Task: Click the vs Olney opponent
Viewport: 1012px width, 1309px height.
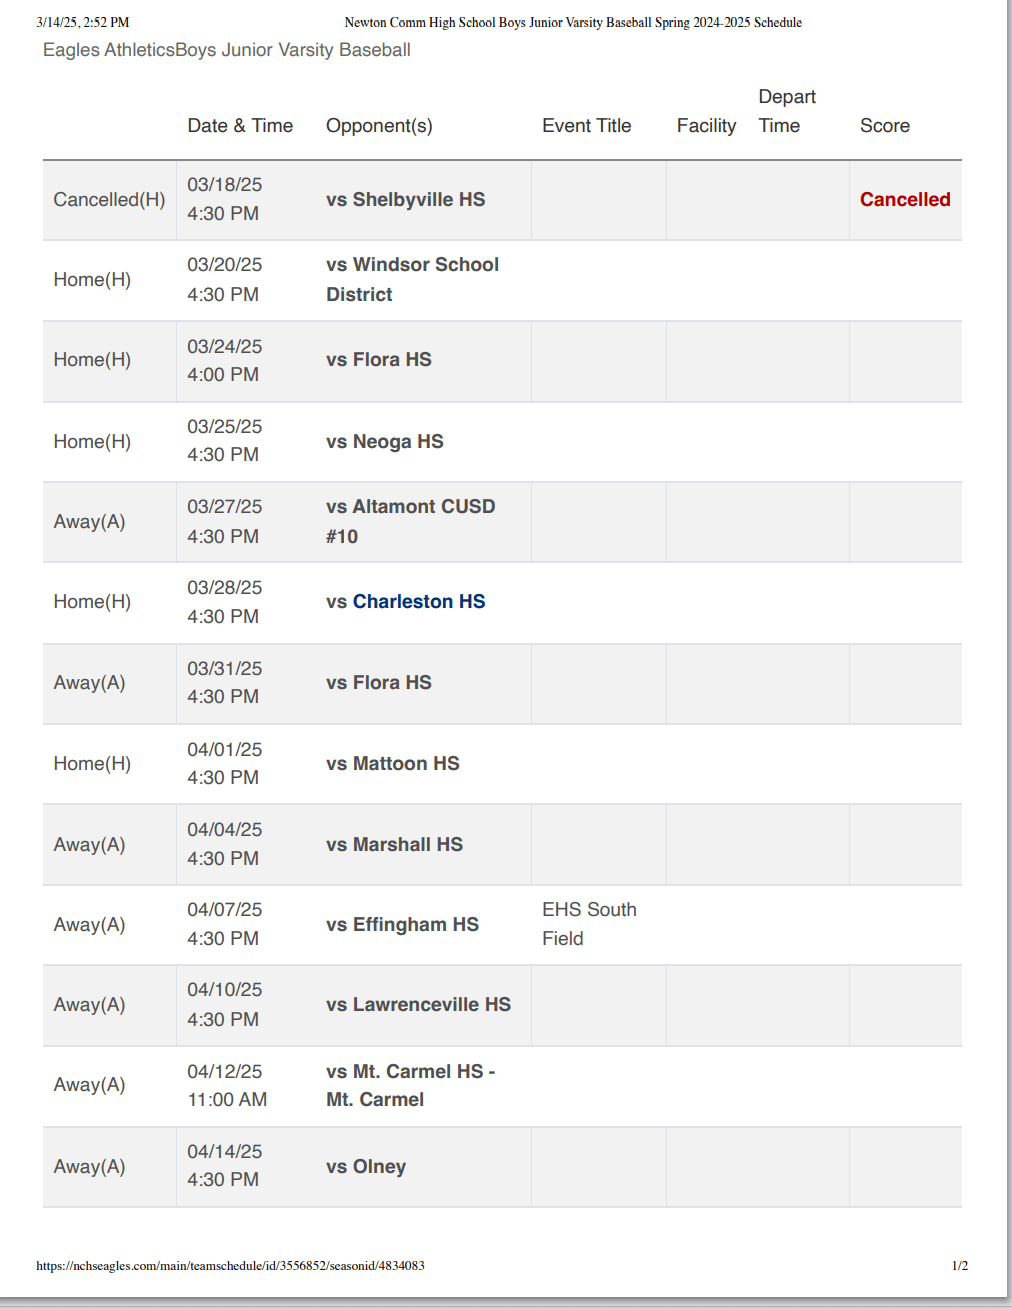Action: pos(366,1166)
